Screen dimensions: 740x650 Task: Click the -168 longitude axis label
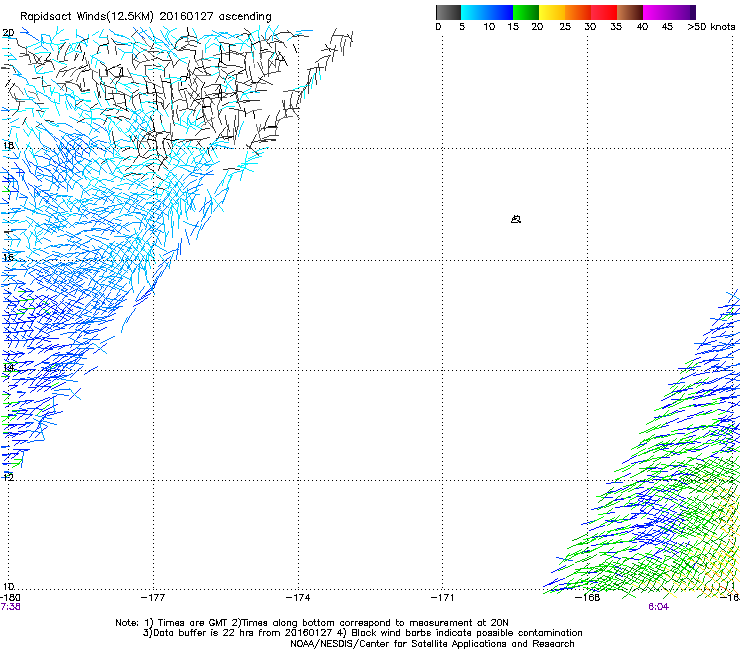pos(588,598)
